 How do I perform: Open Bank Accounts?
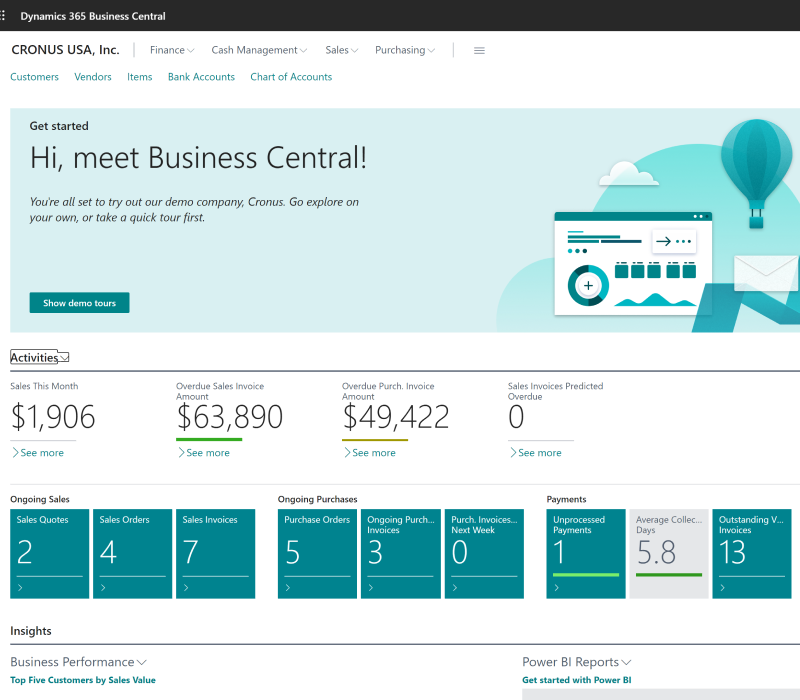point(201,77)
